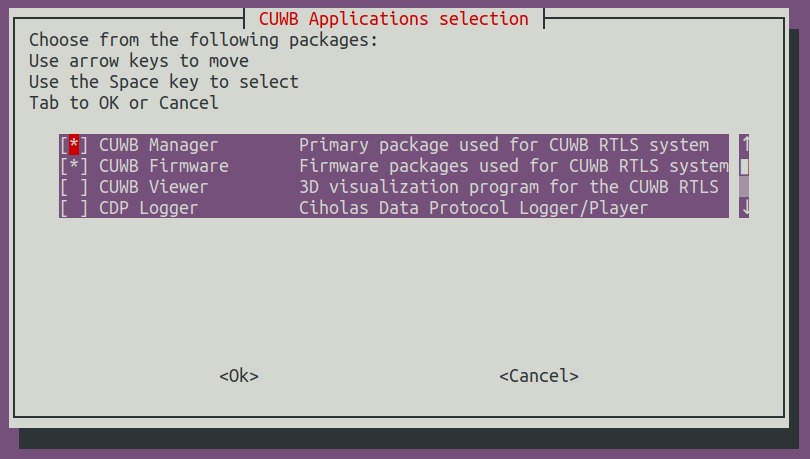This screenshot has width=810, height=459.
Task: Click the white scrollbar thumb block
Action: (x=744, y=166)
